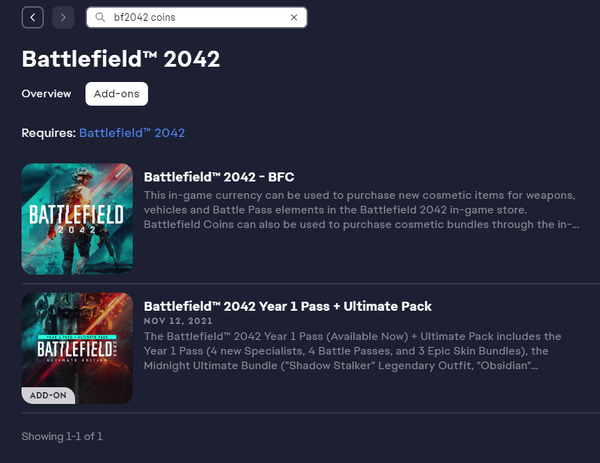Screen dimensions: 600x463
Task: Go forward using the right arrow button
Action: tap(63, 17)
